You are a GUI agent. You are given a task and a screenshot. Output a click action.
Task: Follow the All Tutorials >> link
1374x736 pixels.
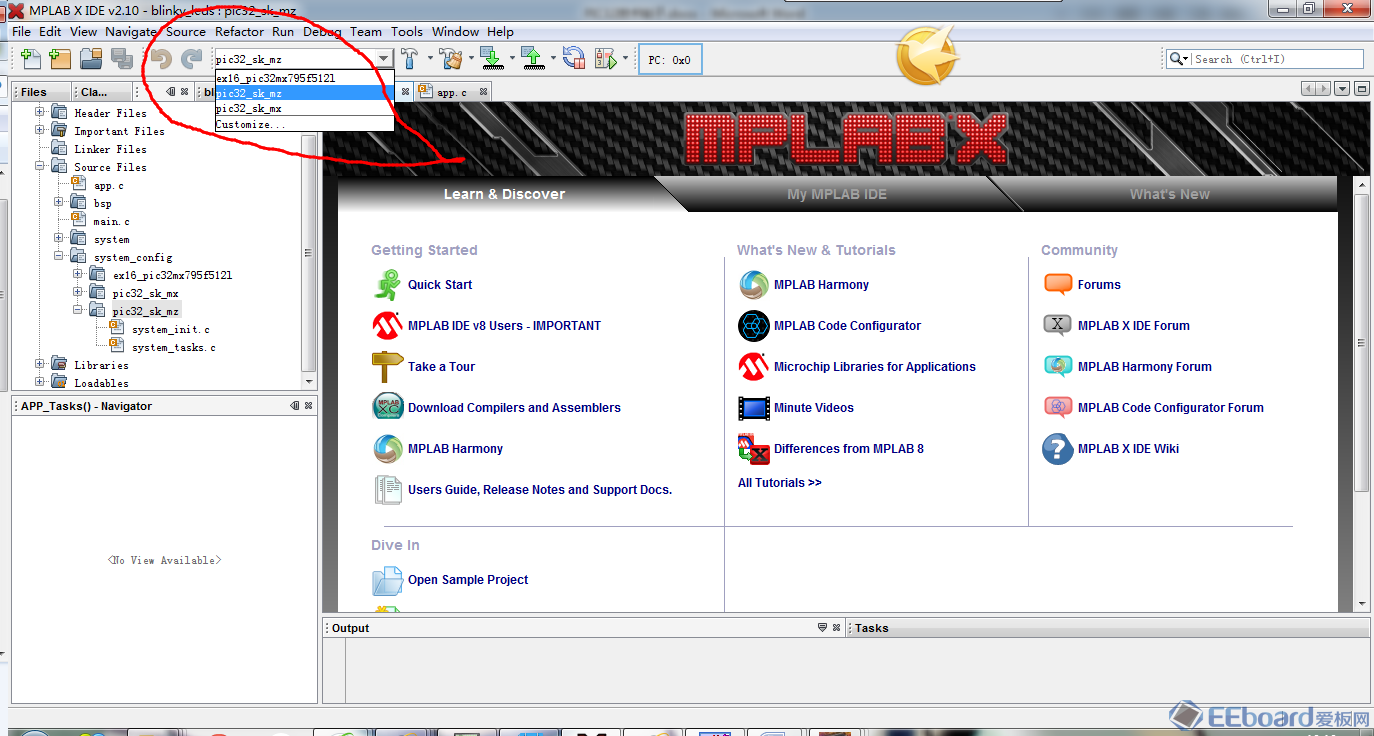[779, 483]
